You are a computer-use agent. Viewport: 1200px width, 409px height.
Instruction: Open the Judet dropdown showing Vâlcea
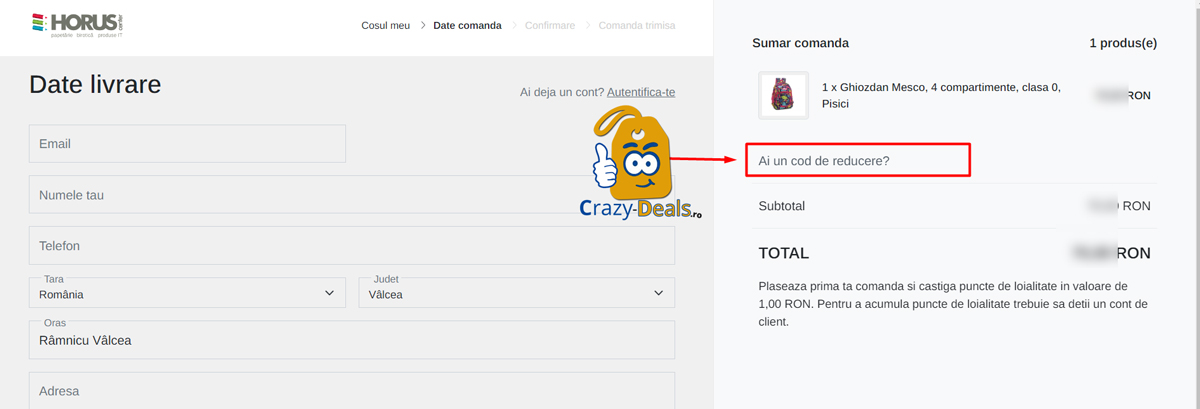coord(516,294)
